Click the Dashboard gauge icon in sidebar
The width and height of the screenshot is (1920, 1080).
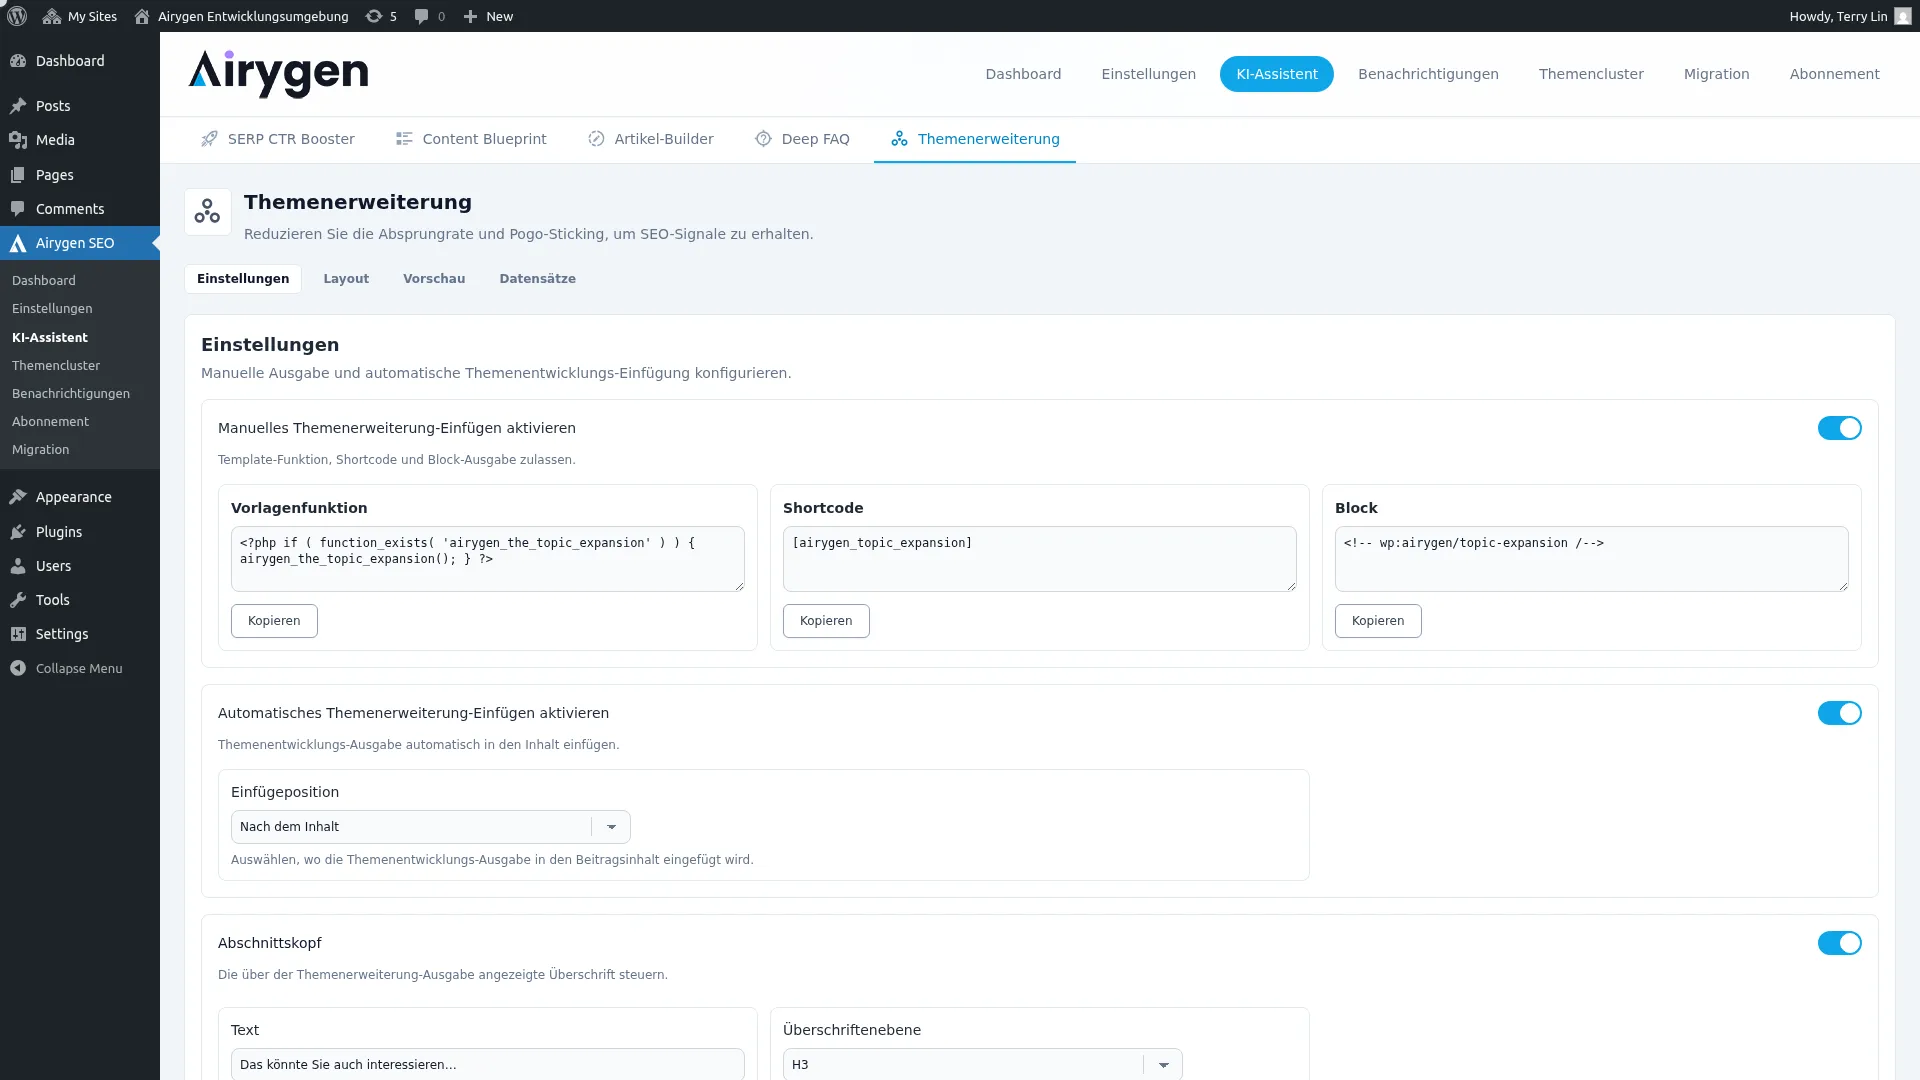coord(18,61)
